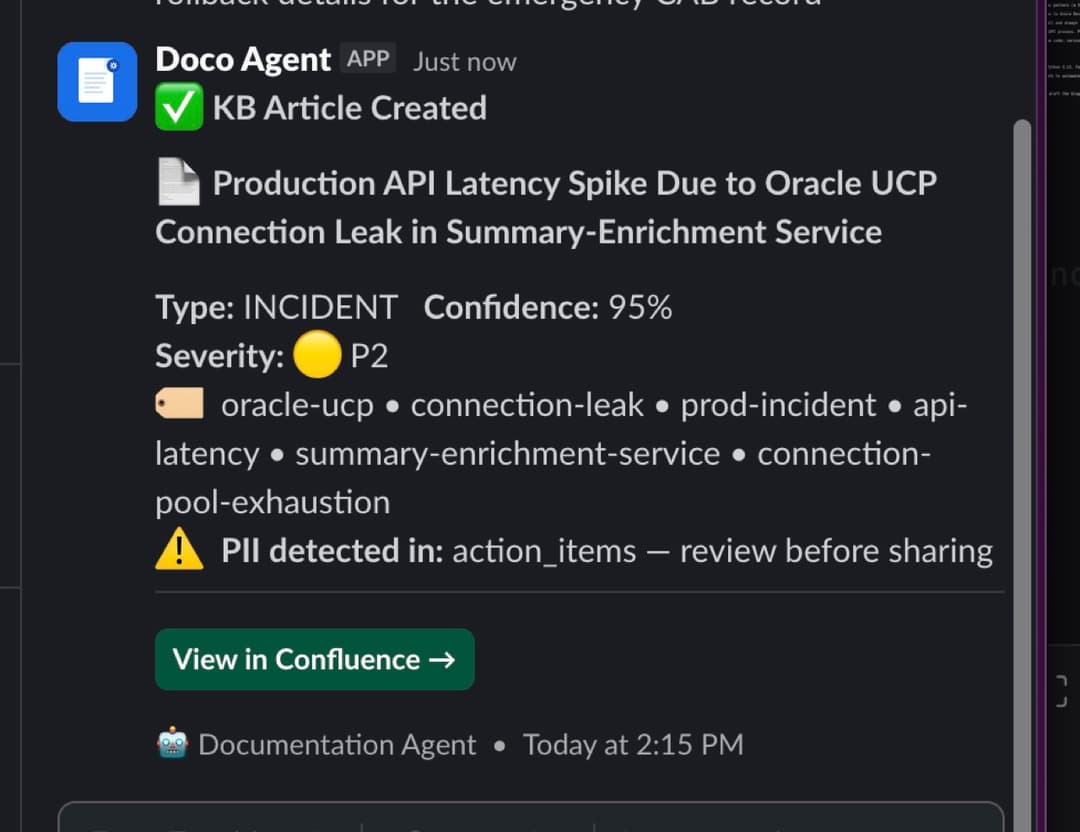Screen dimensions: 1080x832
Task: Click the document page emoji before the title
Action: [x=179, y=182]
